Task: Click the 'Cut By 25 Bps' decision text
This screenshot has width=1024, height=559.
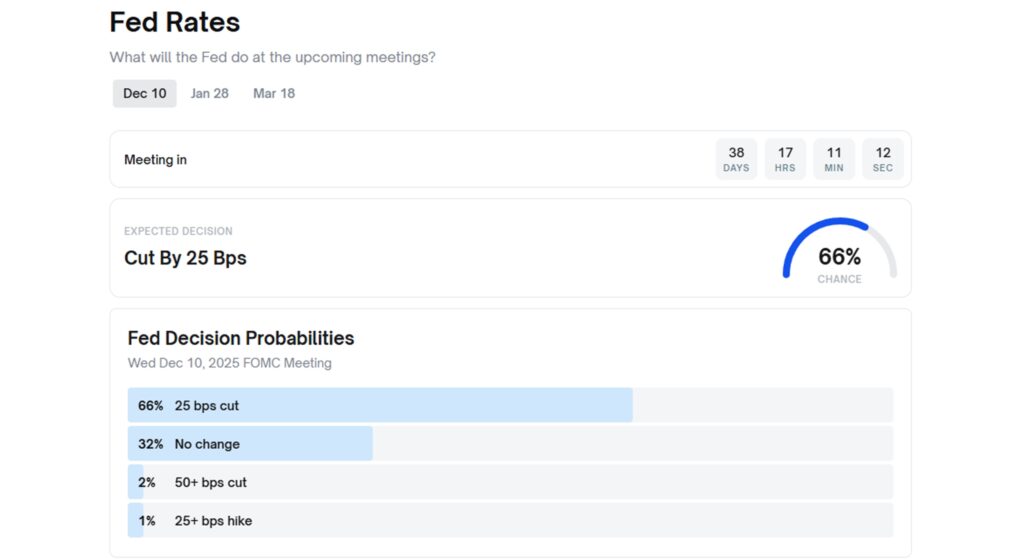Action: click(185, 258)
